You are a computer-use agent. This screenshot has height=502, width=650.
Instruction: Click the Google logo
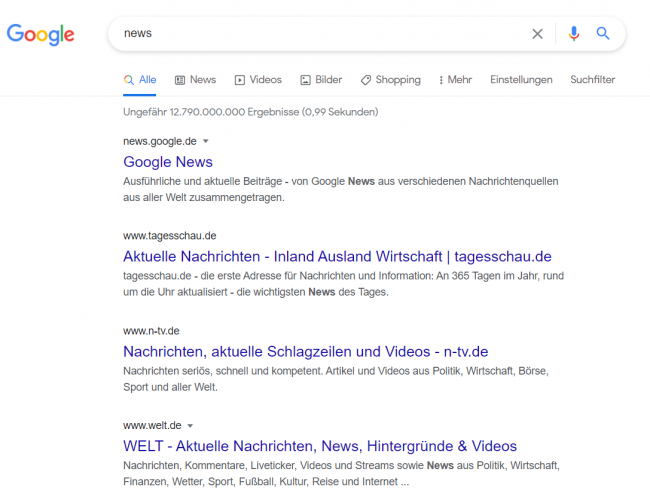pyautogui.click(x=41, y=34)
